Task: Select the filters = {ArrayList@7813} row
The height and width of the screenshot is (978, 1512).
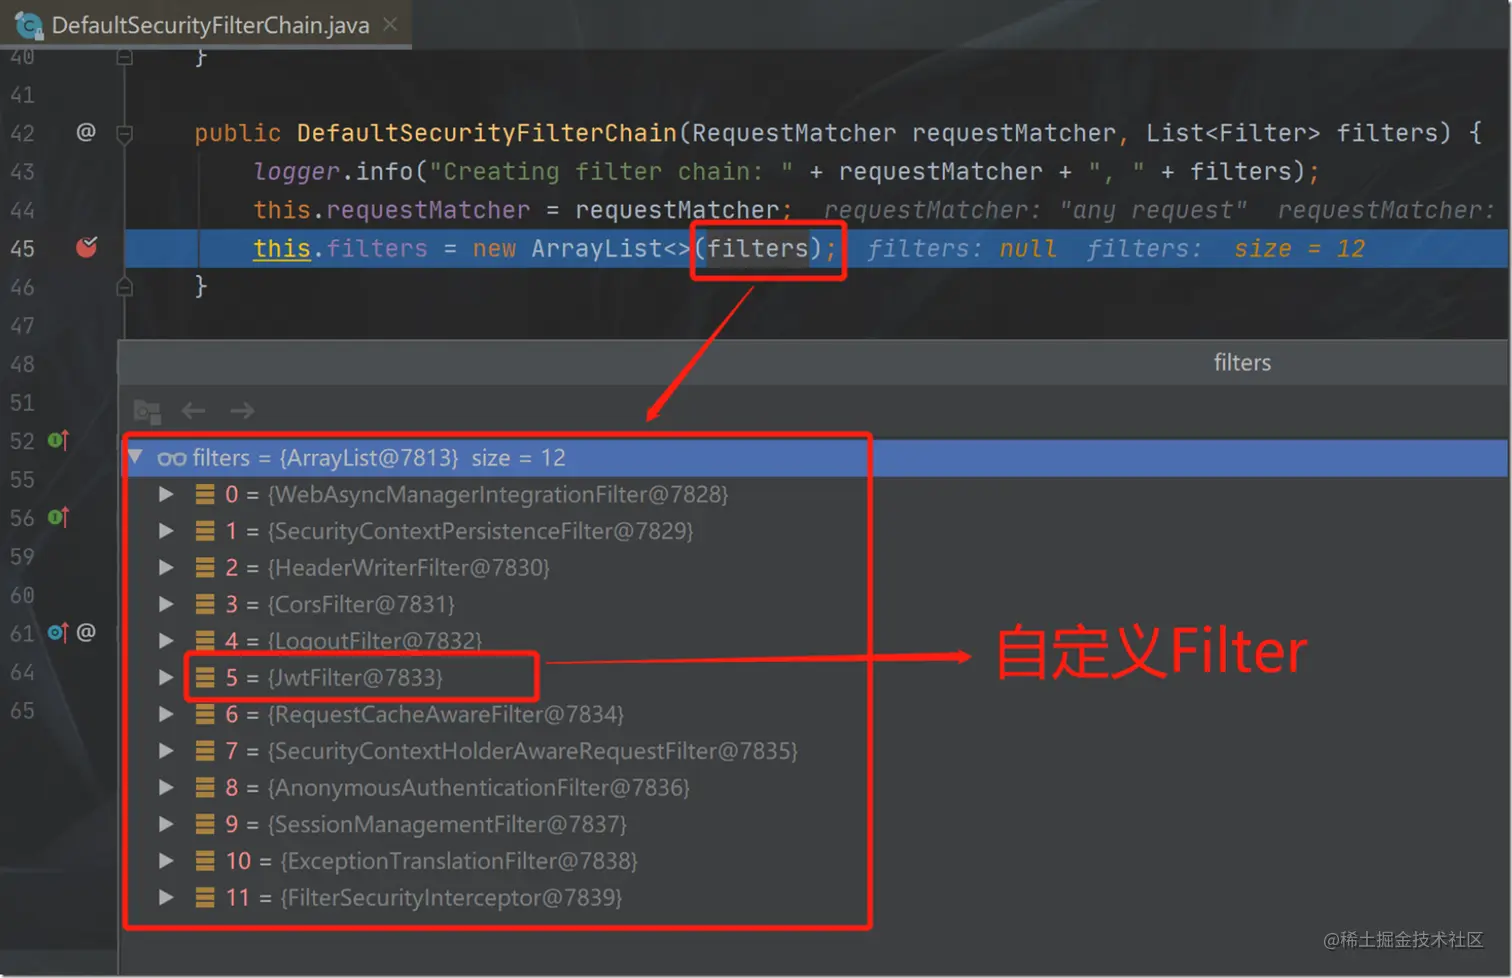Action: click(x=813, y=458)
